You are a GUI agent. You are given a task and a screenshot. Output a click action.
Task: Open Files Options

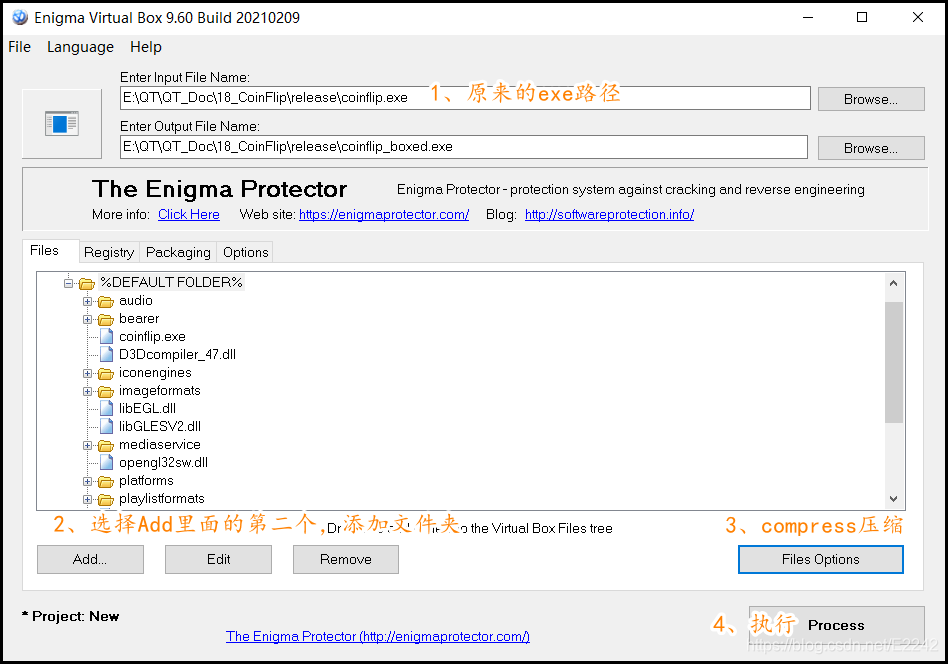820,559
